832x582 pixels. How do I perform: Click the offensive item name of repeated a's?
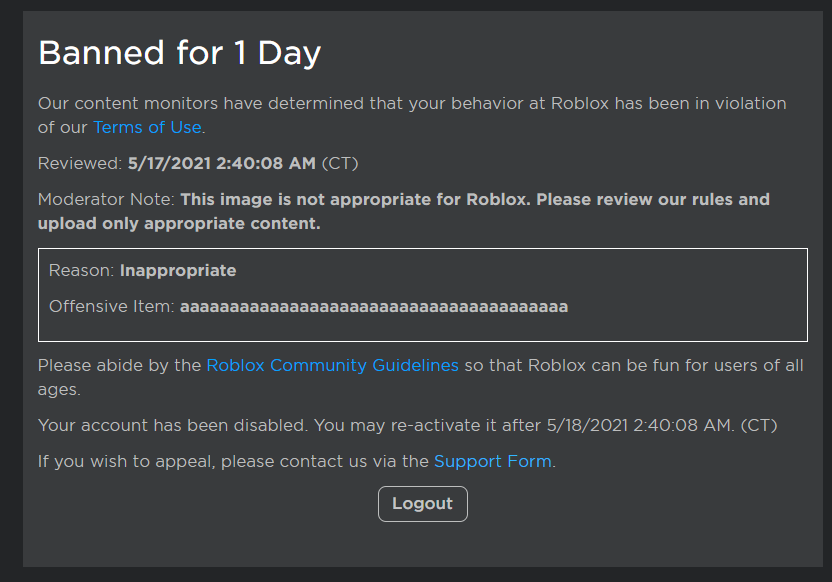pos(373,306)
